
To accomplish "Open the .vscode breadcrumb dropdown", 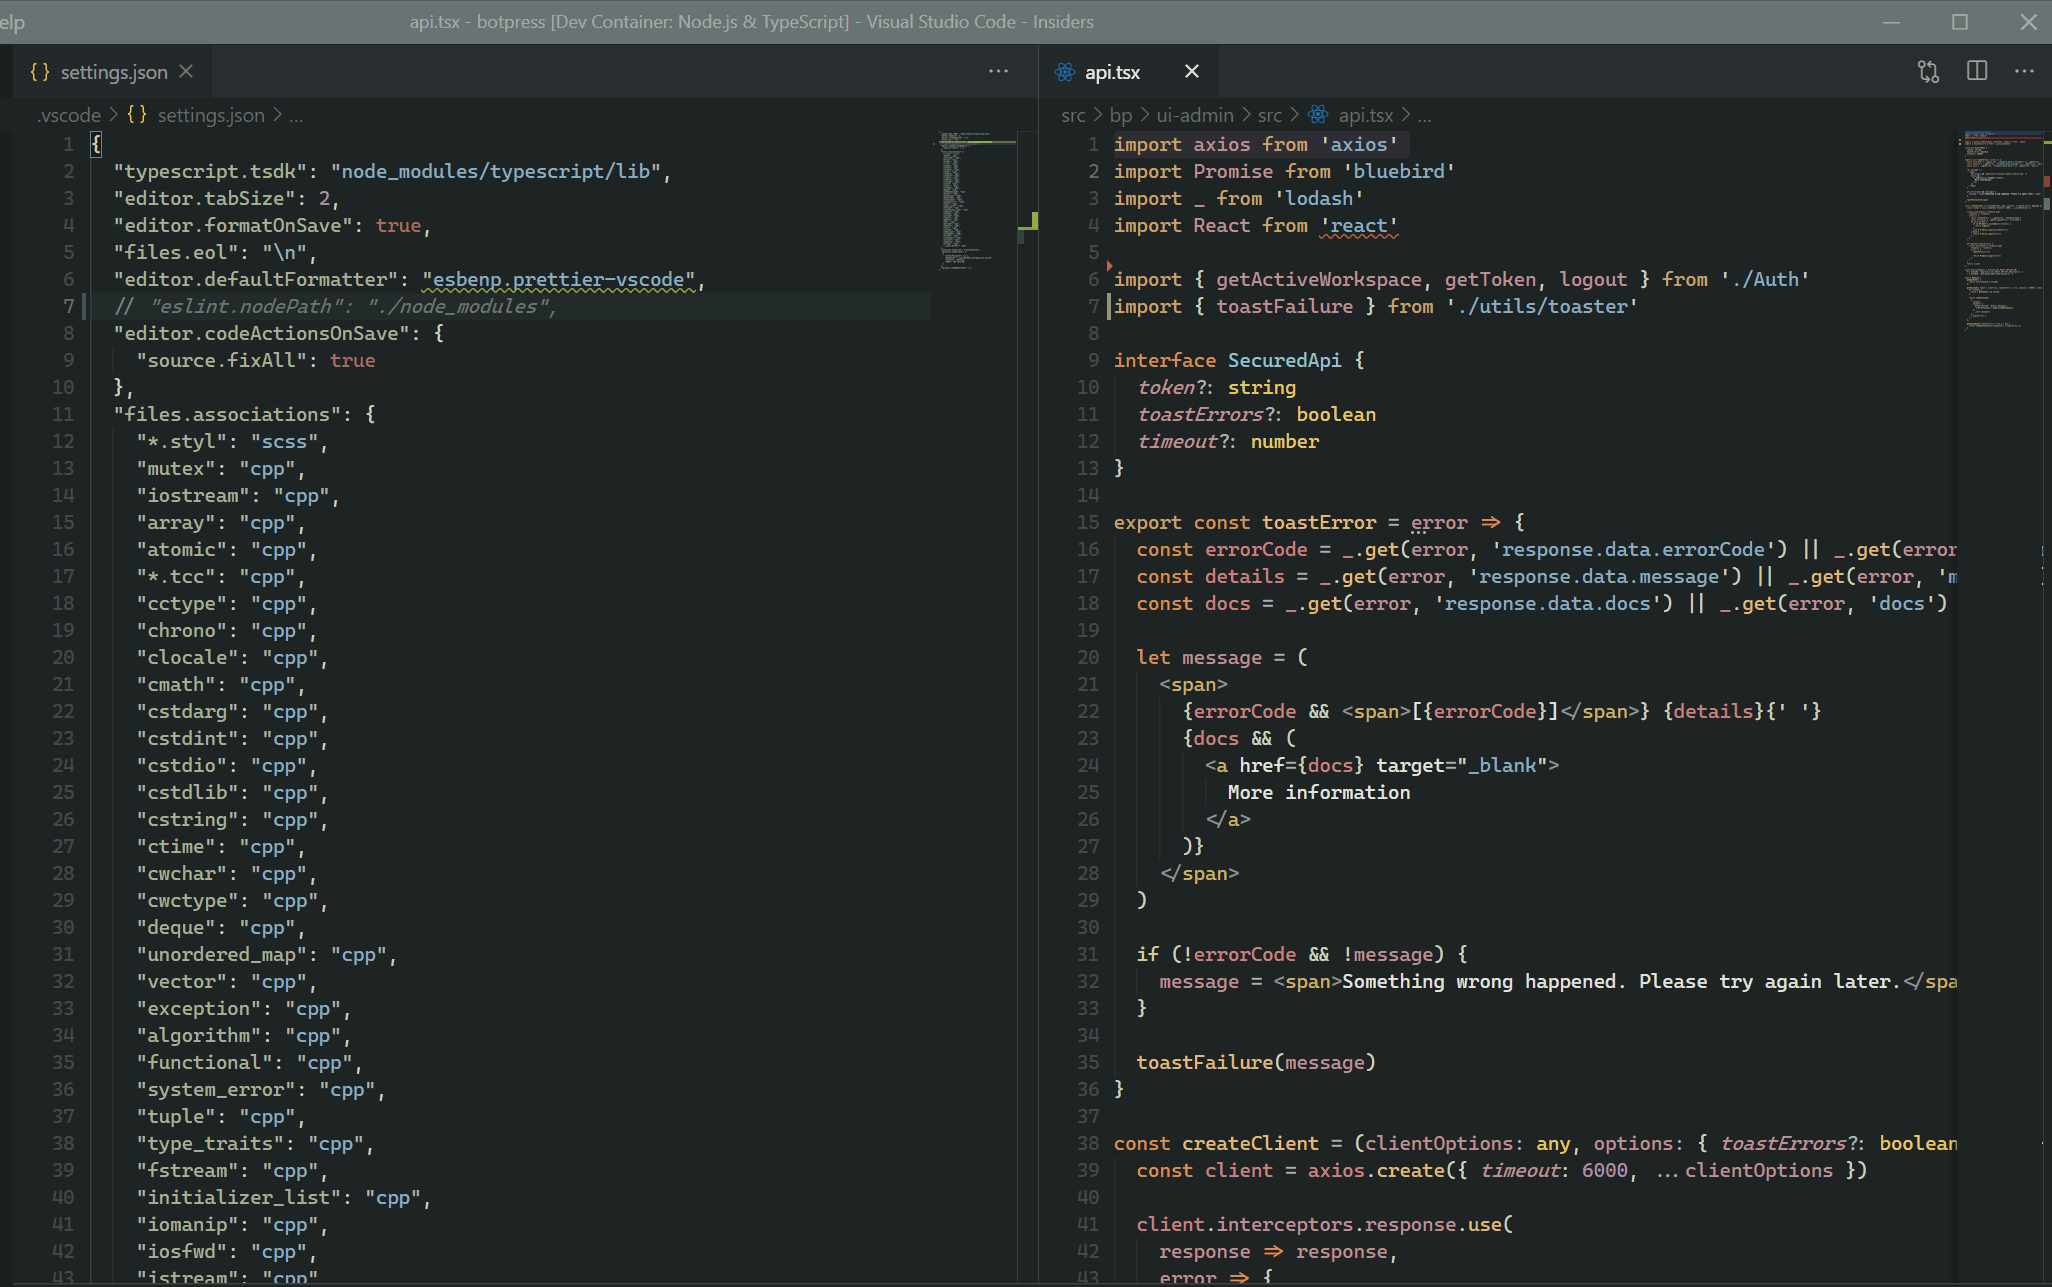I will click(x=70, y=115).
